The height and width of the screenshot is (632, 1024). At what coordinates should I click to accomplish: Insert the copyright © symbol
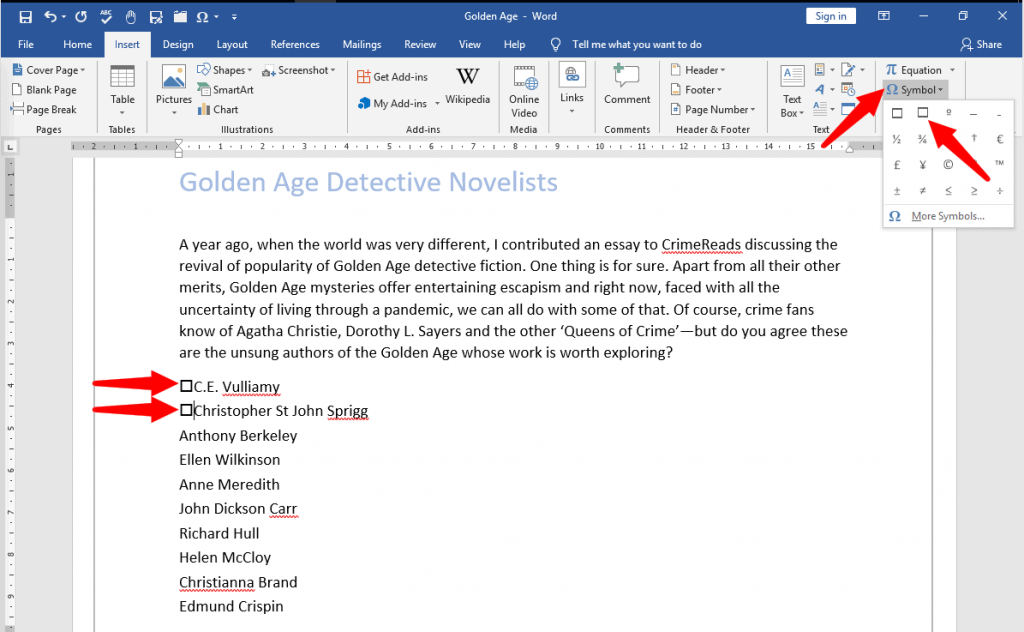[x=948, y=165]
